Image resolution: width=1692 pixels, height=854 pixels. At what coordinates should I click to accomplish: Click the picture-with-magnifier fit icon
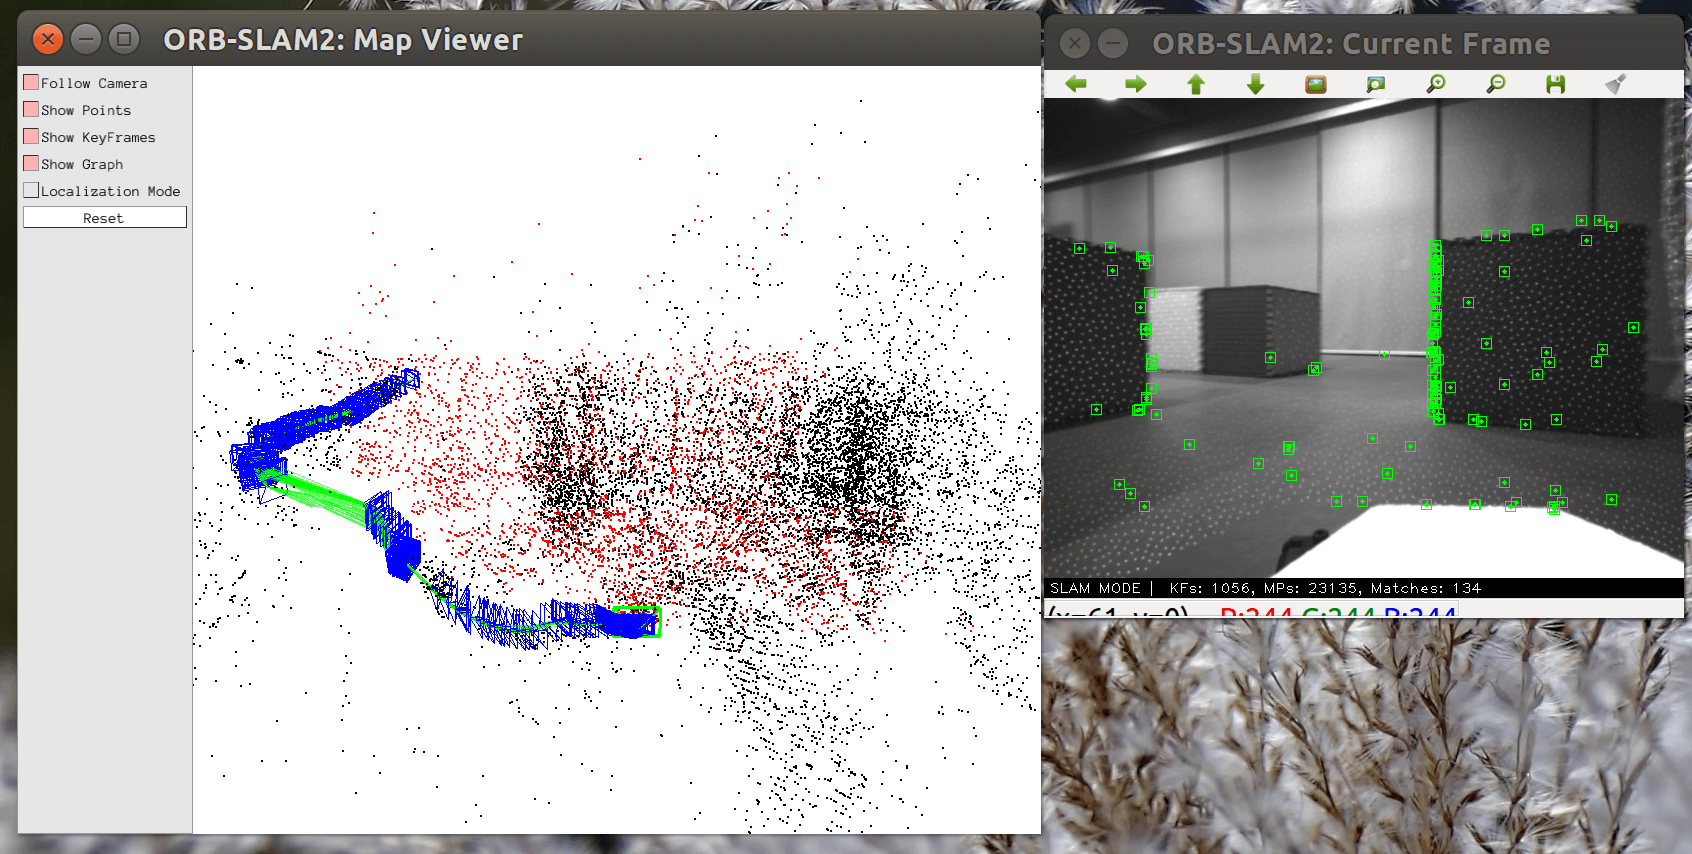[1376, 84]
